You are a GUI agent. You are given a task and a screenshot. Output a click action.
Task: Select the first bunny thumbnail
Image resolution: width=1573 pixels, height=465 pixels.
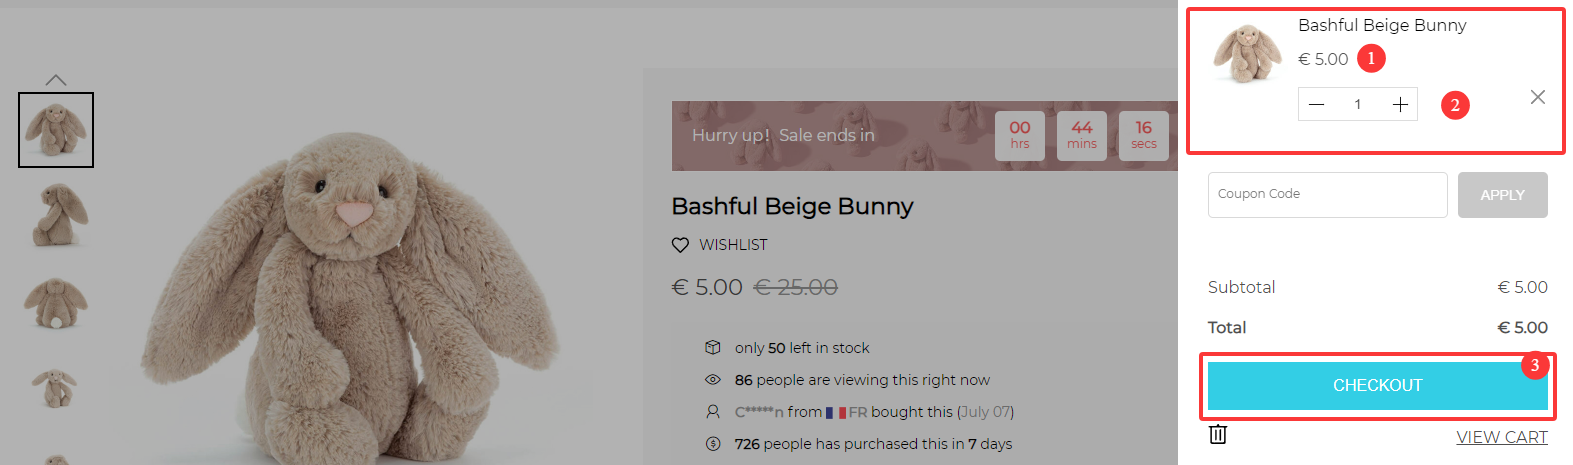pos(56,130)
